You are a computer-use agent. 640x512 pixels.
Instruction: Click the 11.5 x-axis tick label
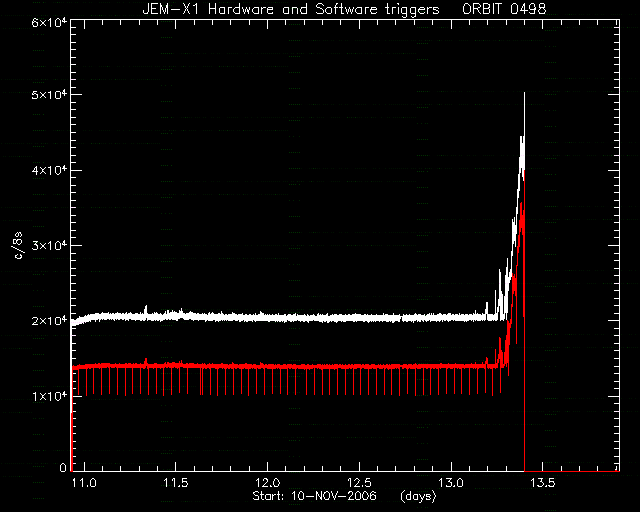[x=176, y=483]
